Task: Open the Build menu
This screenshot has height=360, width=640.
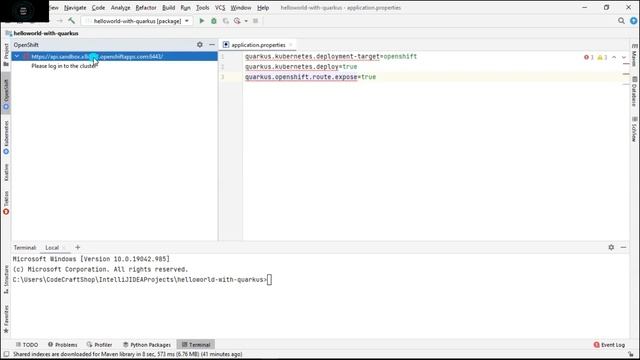Action: pos(169,8)
